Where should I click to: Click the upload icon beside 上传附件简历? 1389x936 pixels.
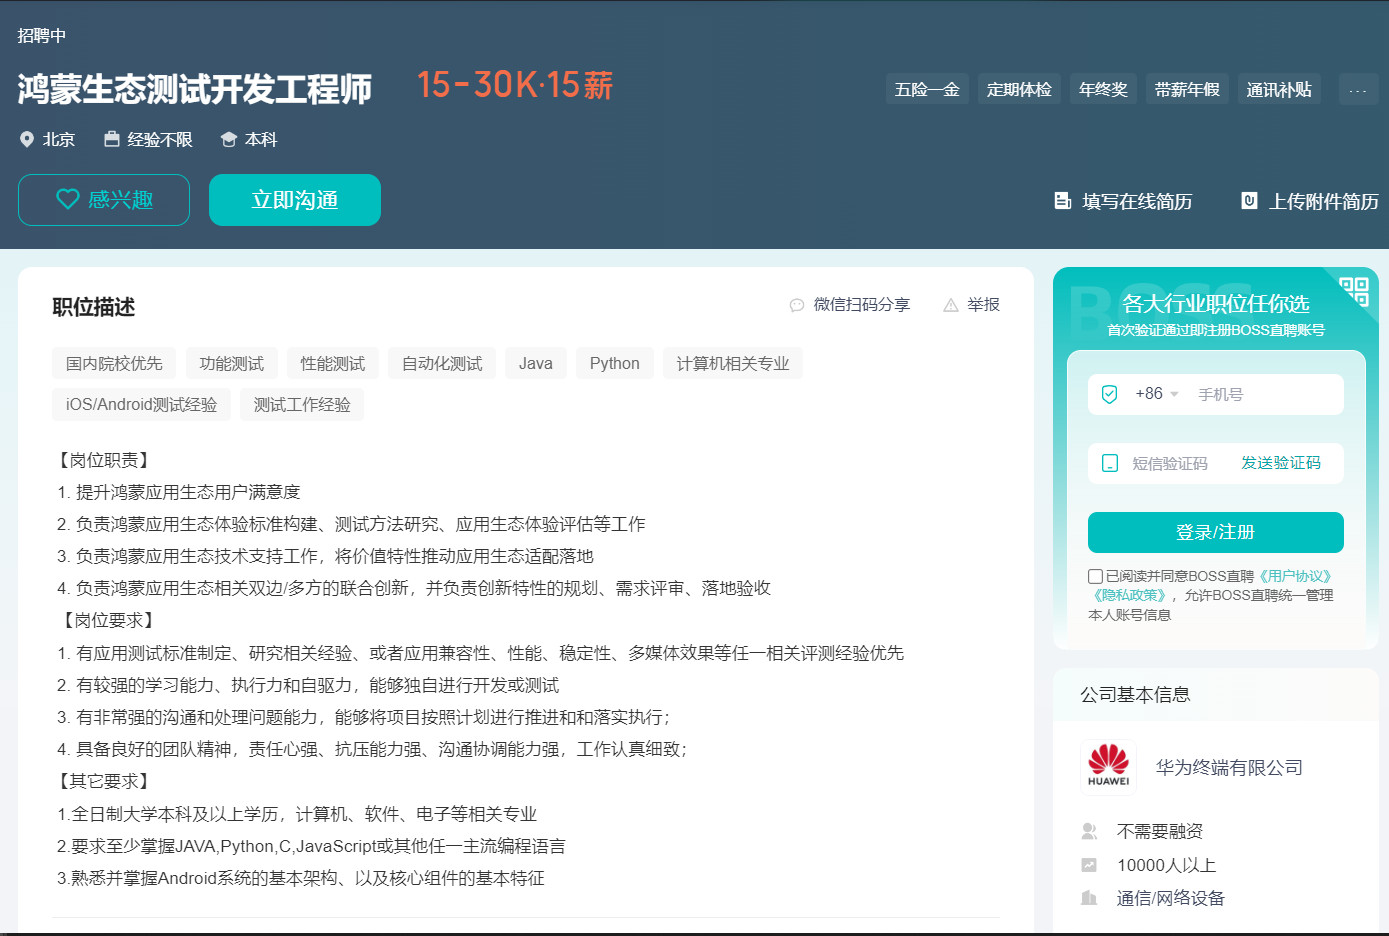pos(1249,201)
